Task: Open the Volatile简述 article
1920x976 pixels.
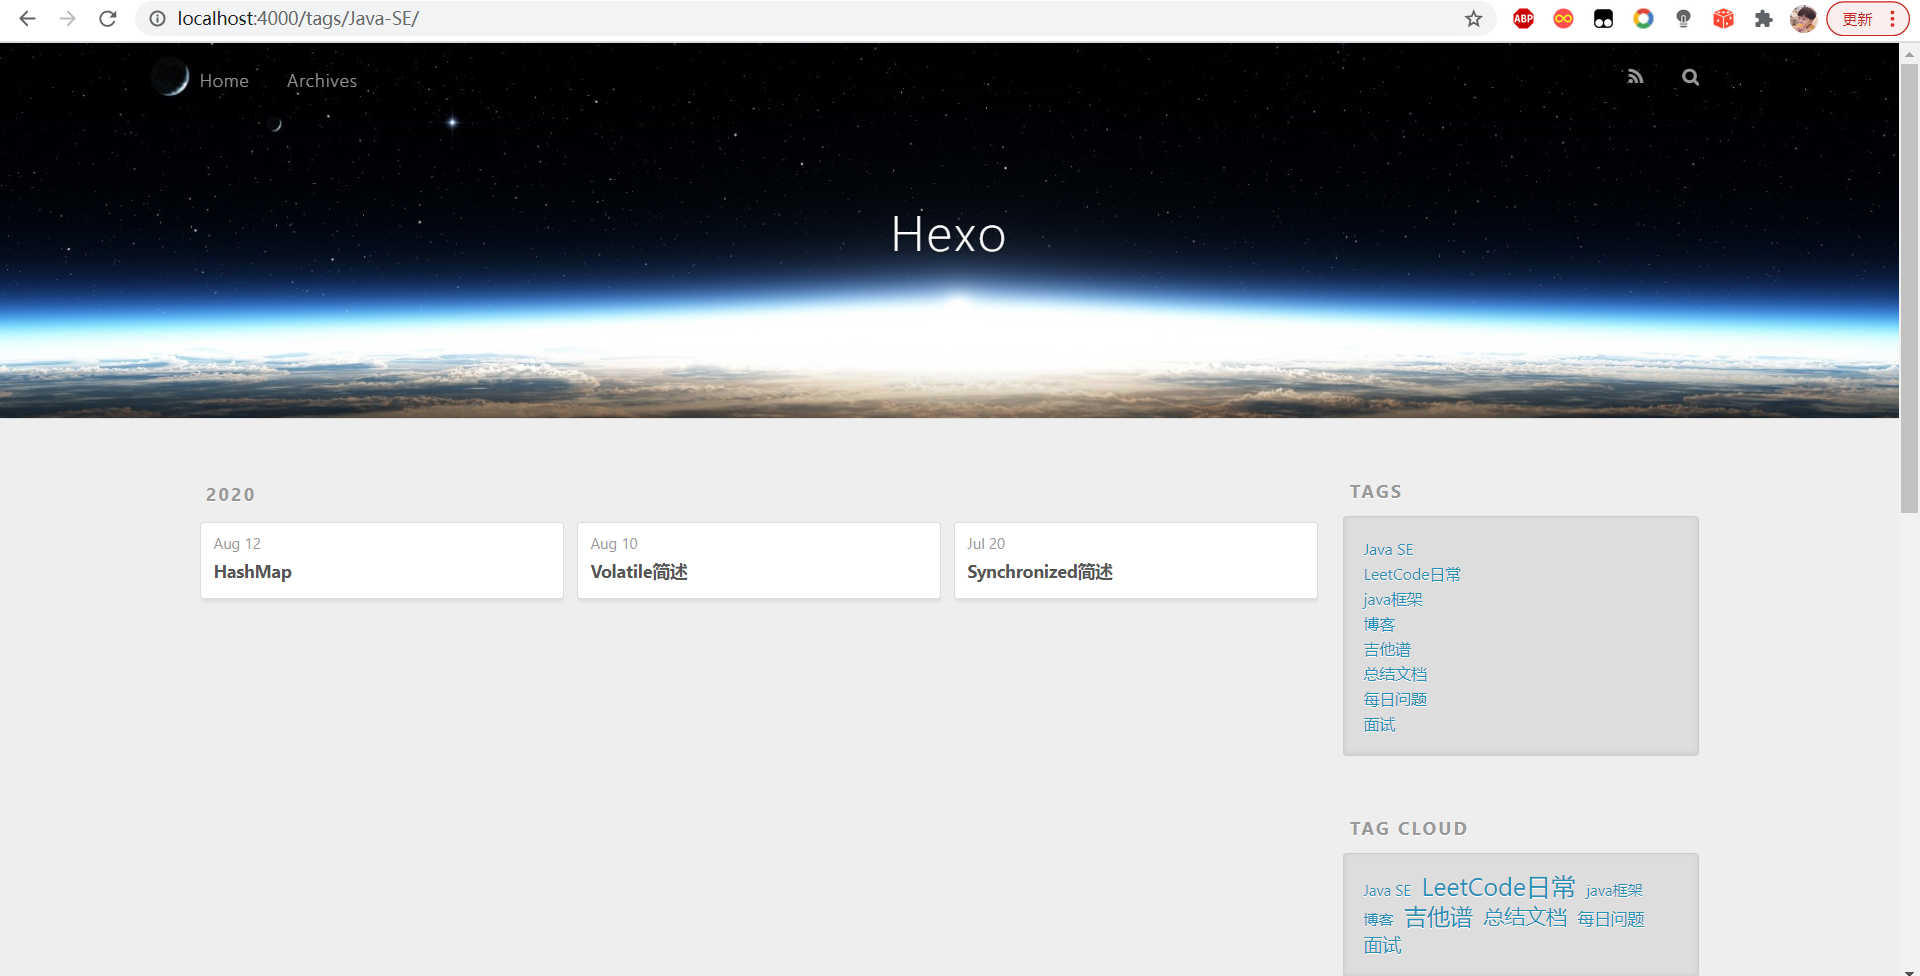Action: [639, 572]
